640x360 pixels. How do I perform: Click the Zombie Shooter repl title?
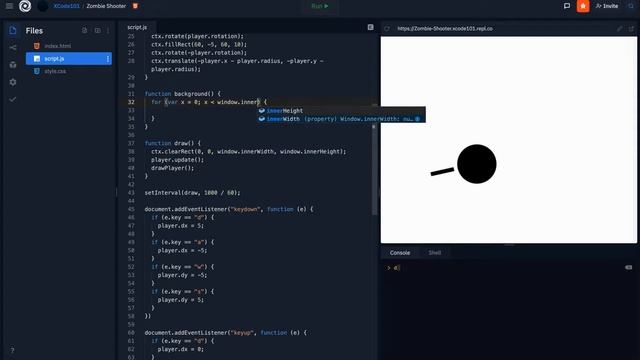[x=106, y=6]
